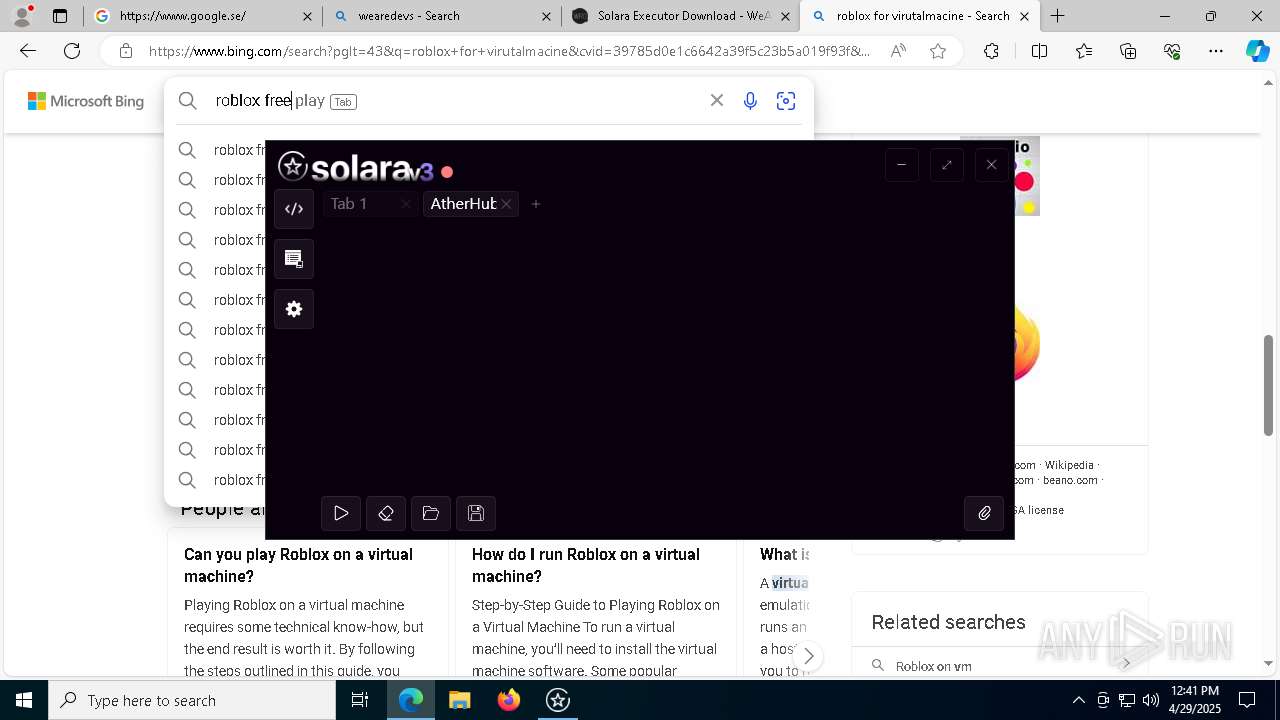The width and height of the screenshot is (1280, 720).
Task: Start Bing voice search with microphone
Action: (750, 101)
